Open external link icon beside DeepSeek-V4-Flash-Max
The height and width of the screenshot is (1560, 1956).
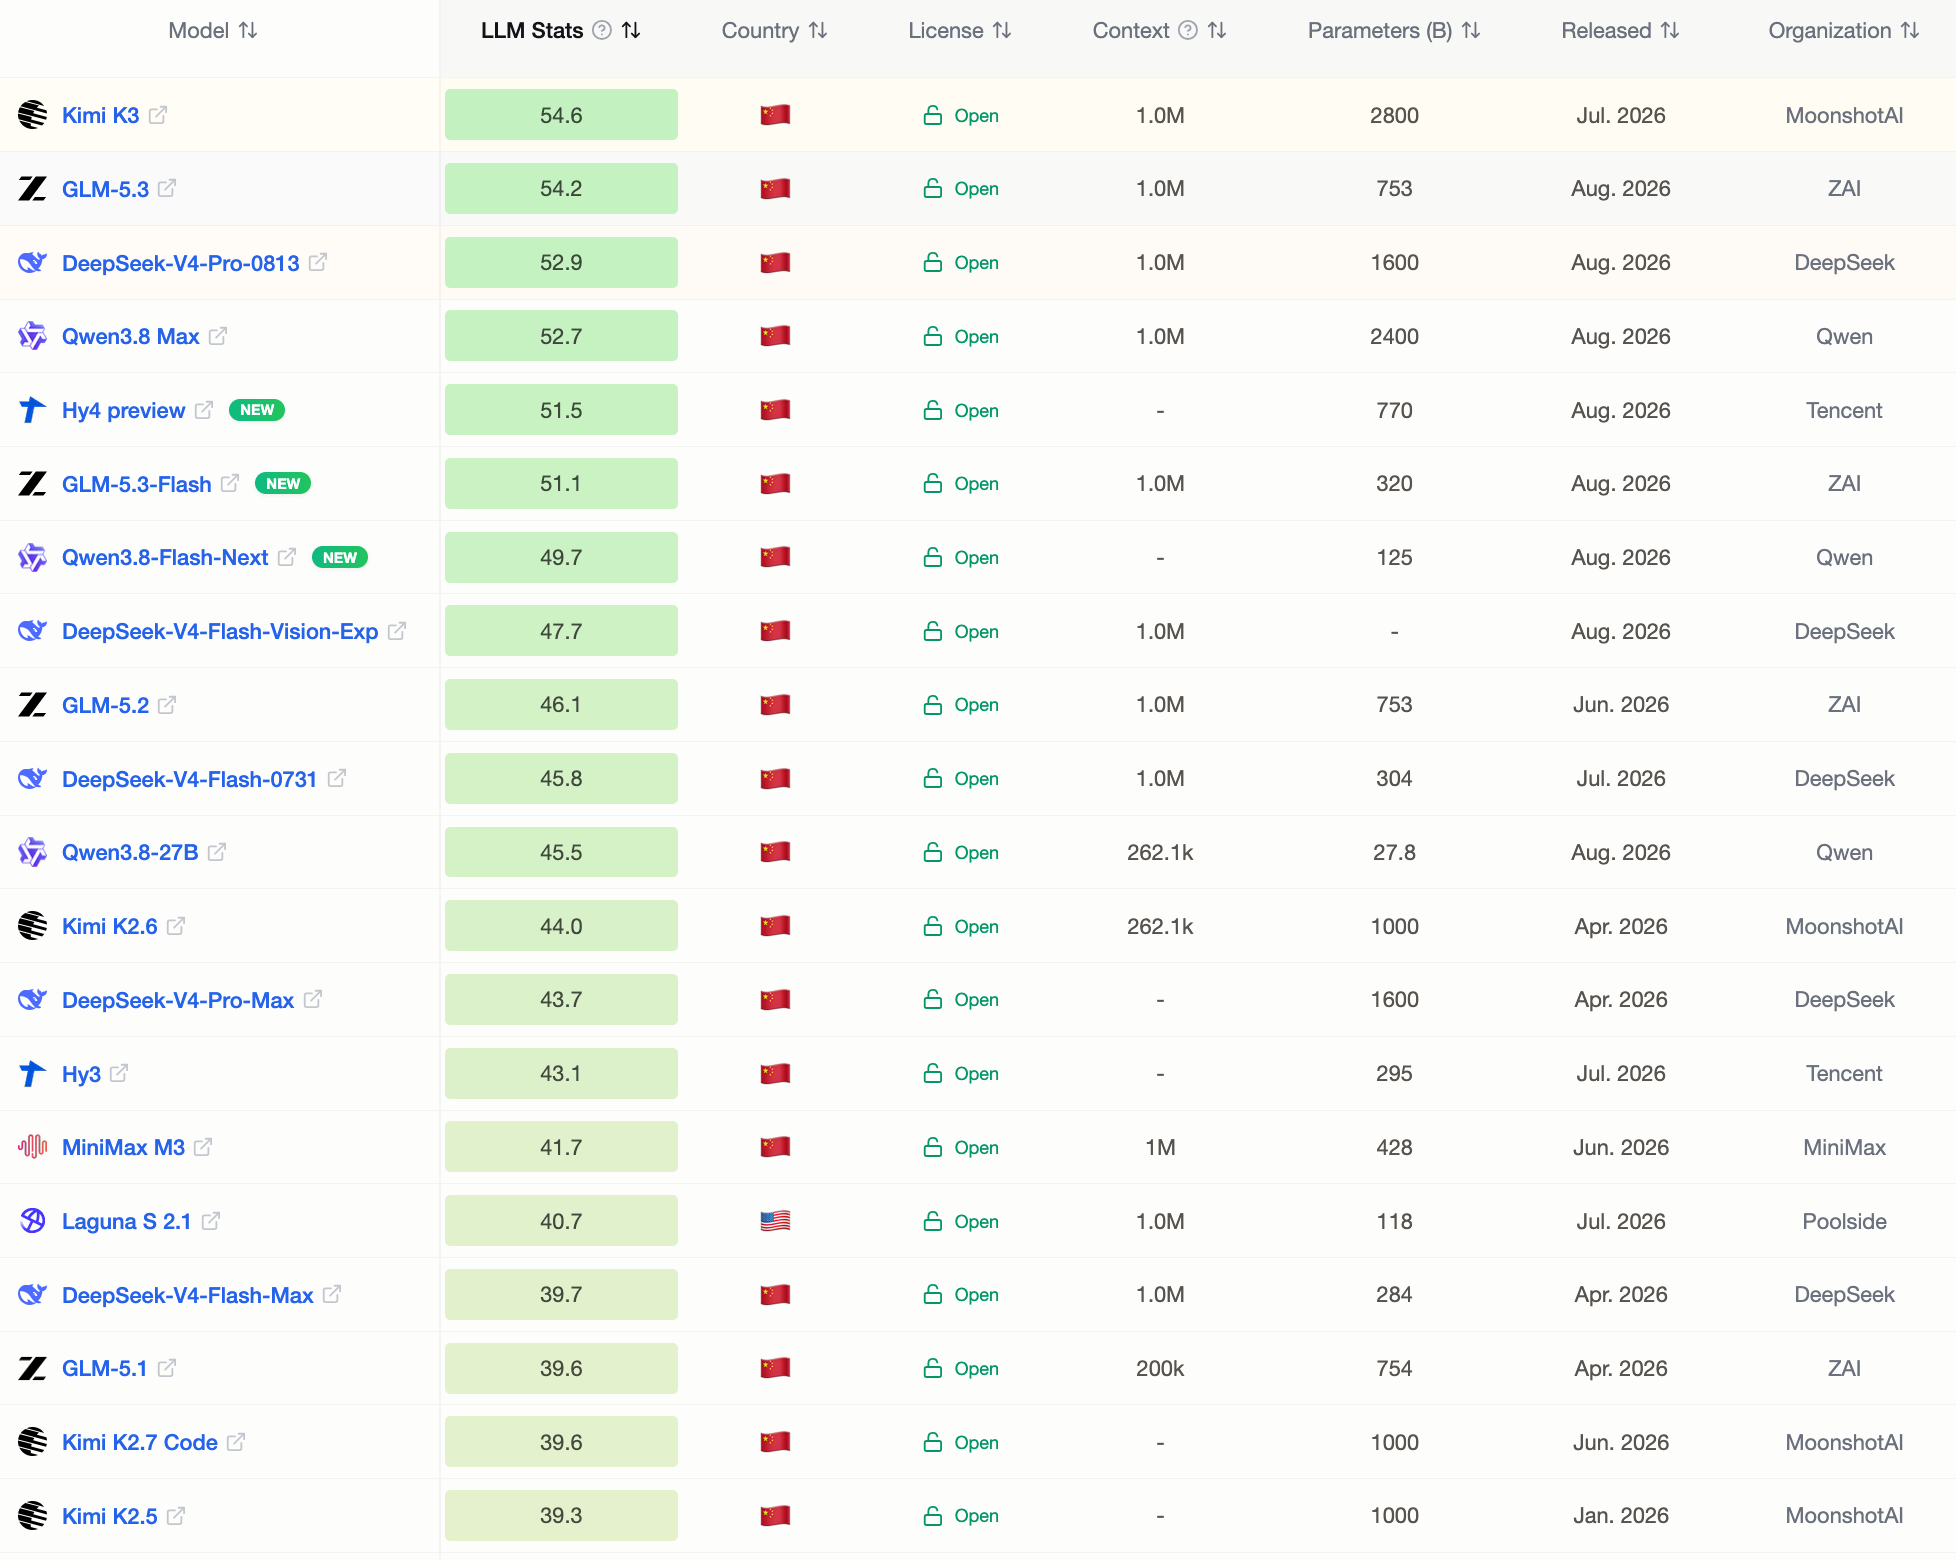click(x=332, y=1294)
